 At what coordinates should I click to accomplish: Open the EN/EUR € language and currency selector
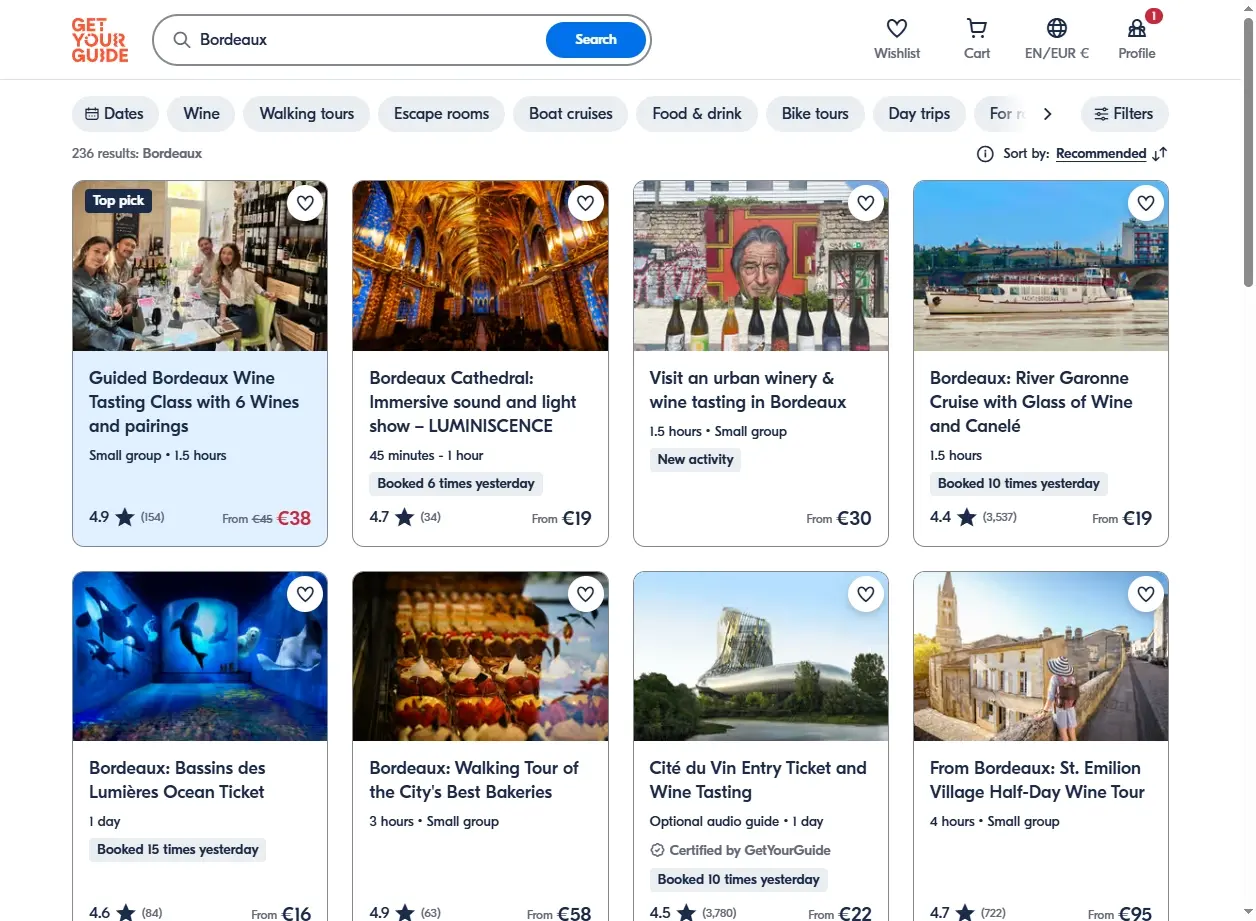pos(1057,40)
